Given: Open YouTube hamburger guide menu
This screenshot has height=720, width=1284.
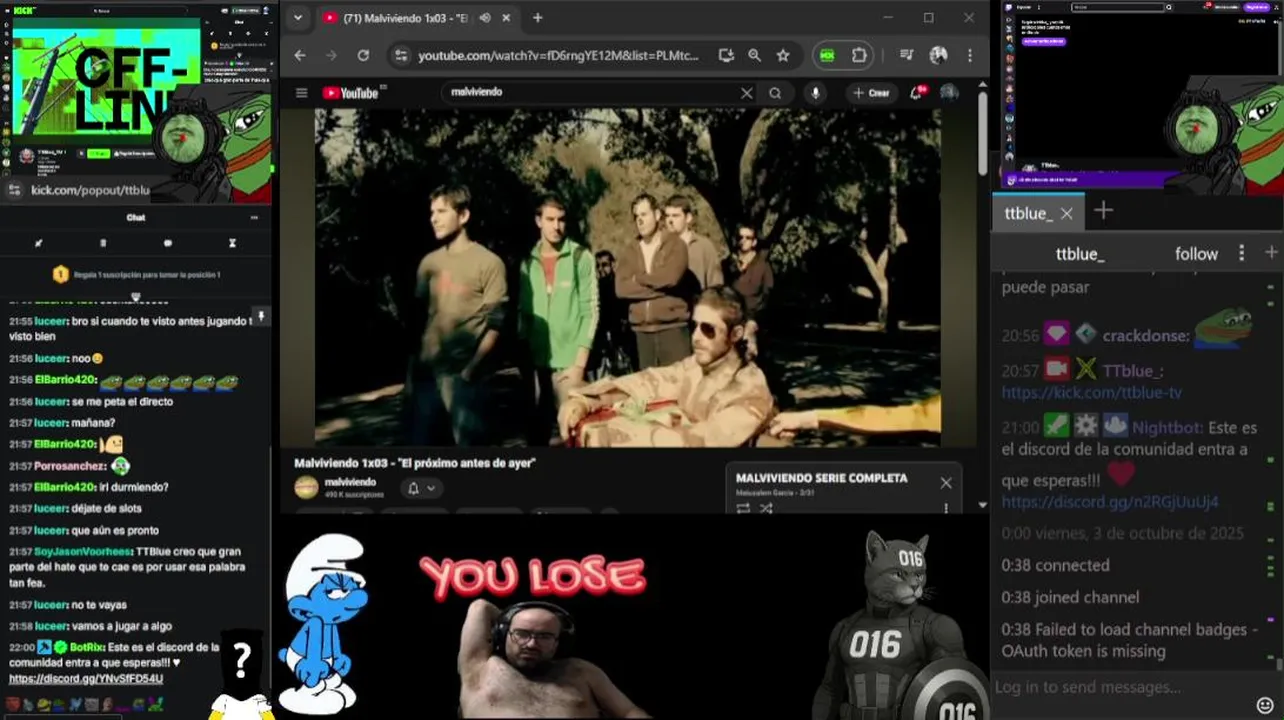Looking at the screenshot, I should point(301,93).
